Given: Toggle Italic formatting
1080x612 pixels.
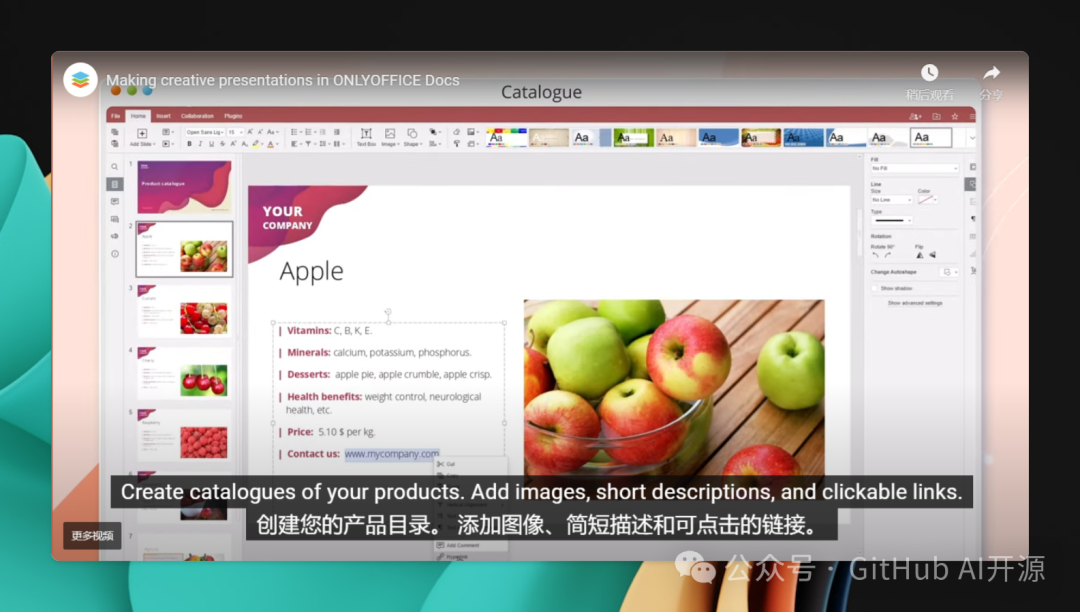Looking at the screenshot, I should click(200, 144).
